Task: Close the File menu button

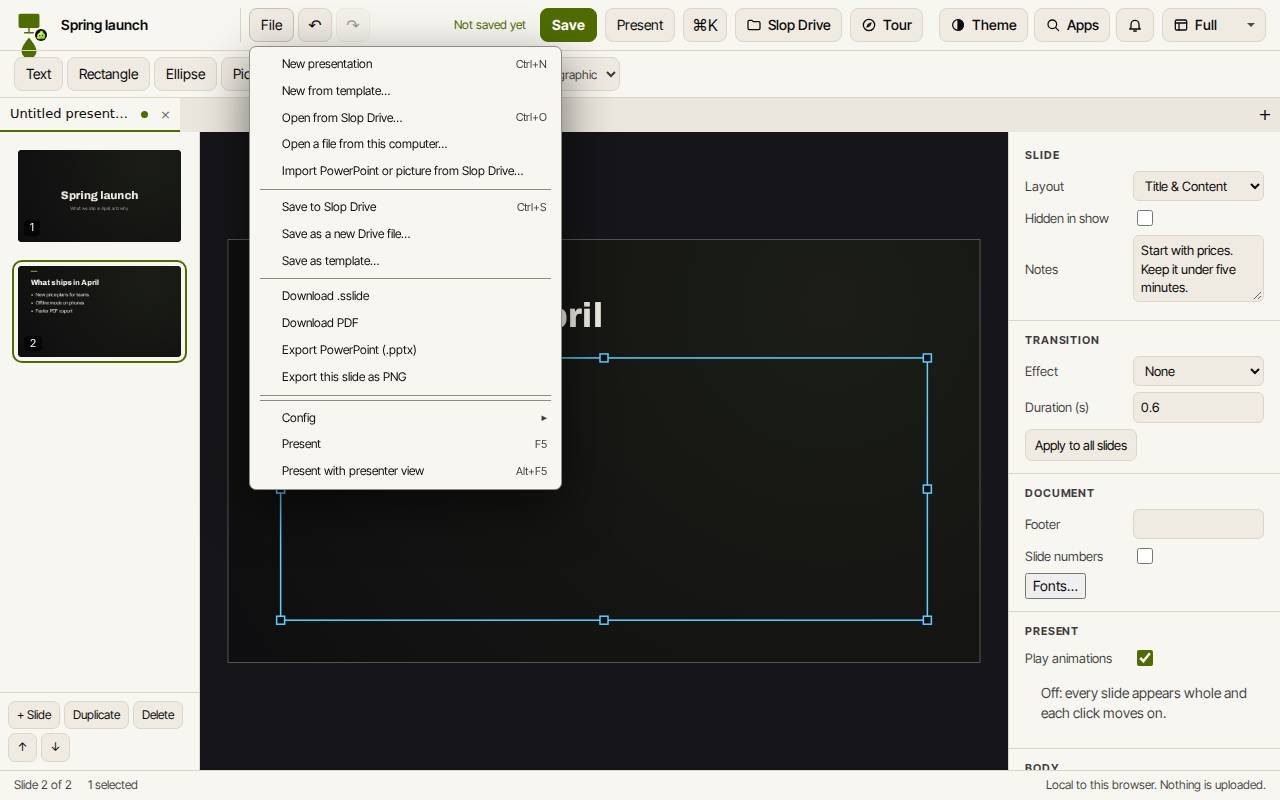Action: pyautogui.click(x=271, y=25)
